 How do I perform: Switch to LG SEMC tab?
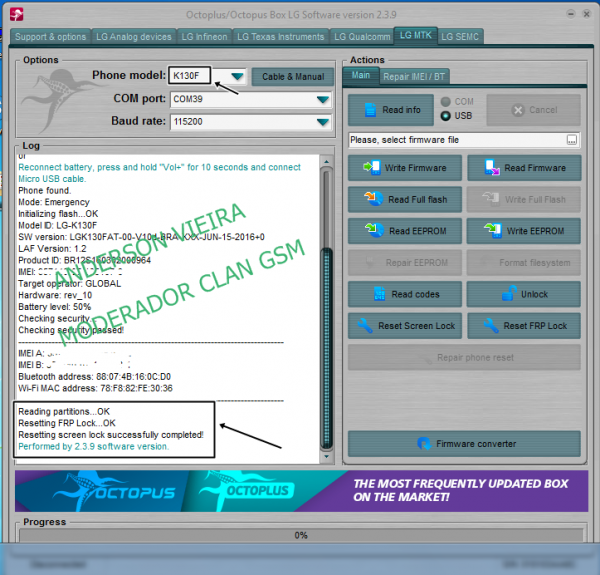460,37
